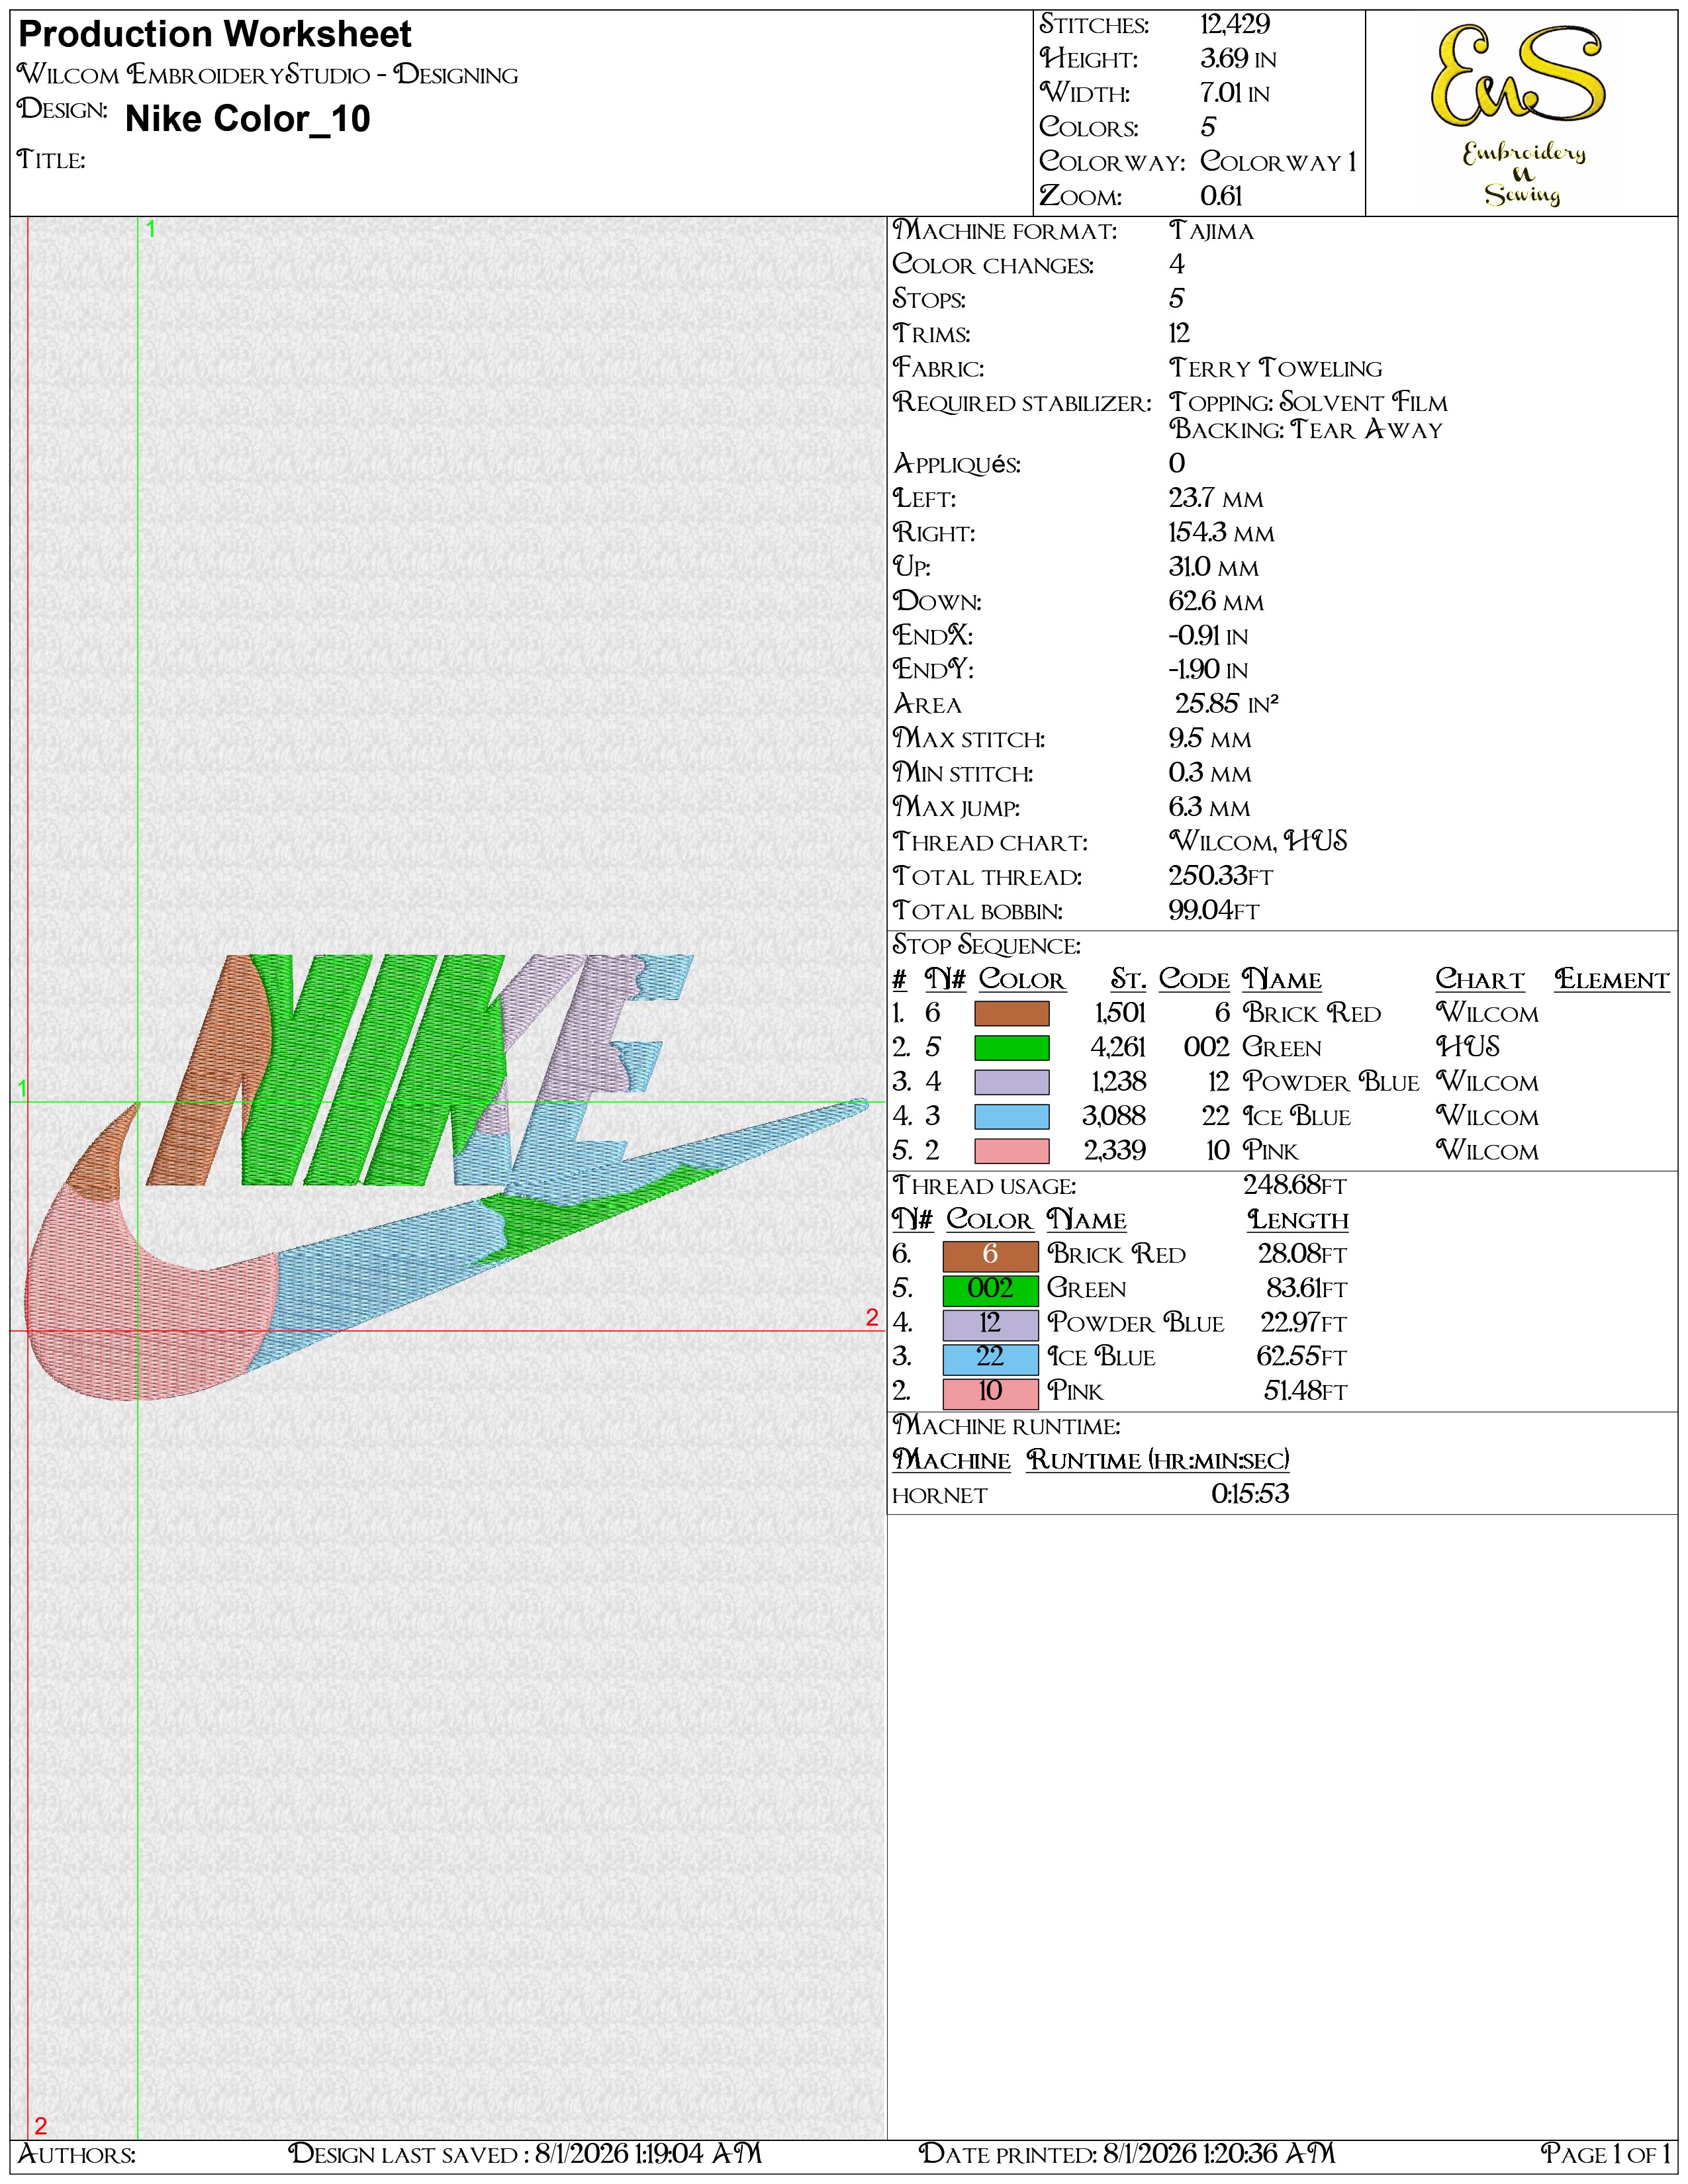
Task: Select the Max jump value "6.3 mm"
Action: pyautogui.click(x=1209, y=807)
